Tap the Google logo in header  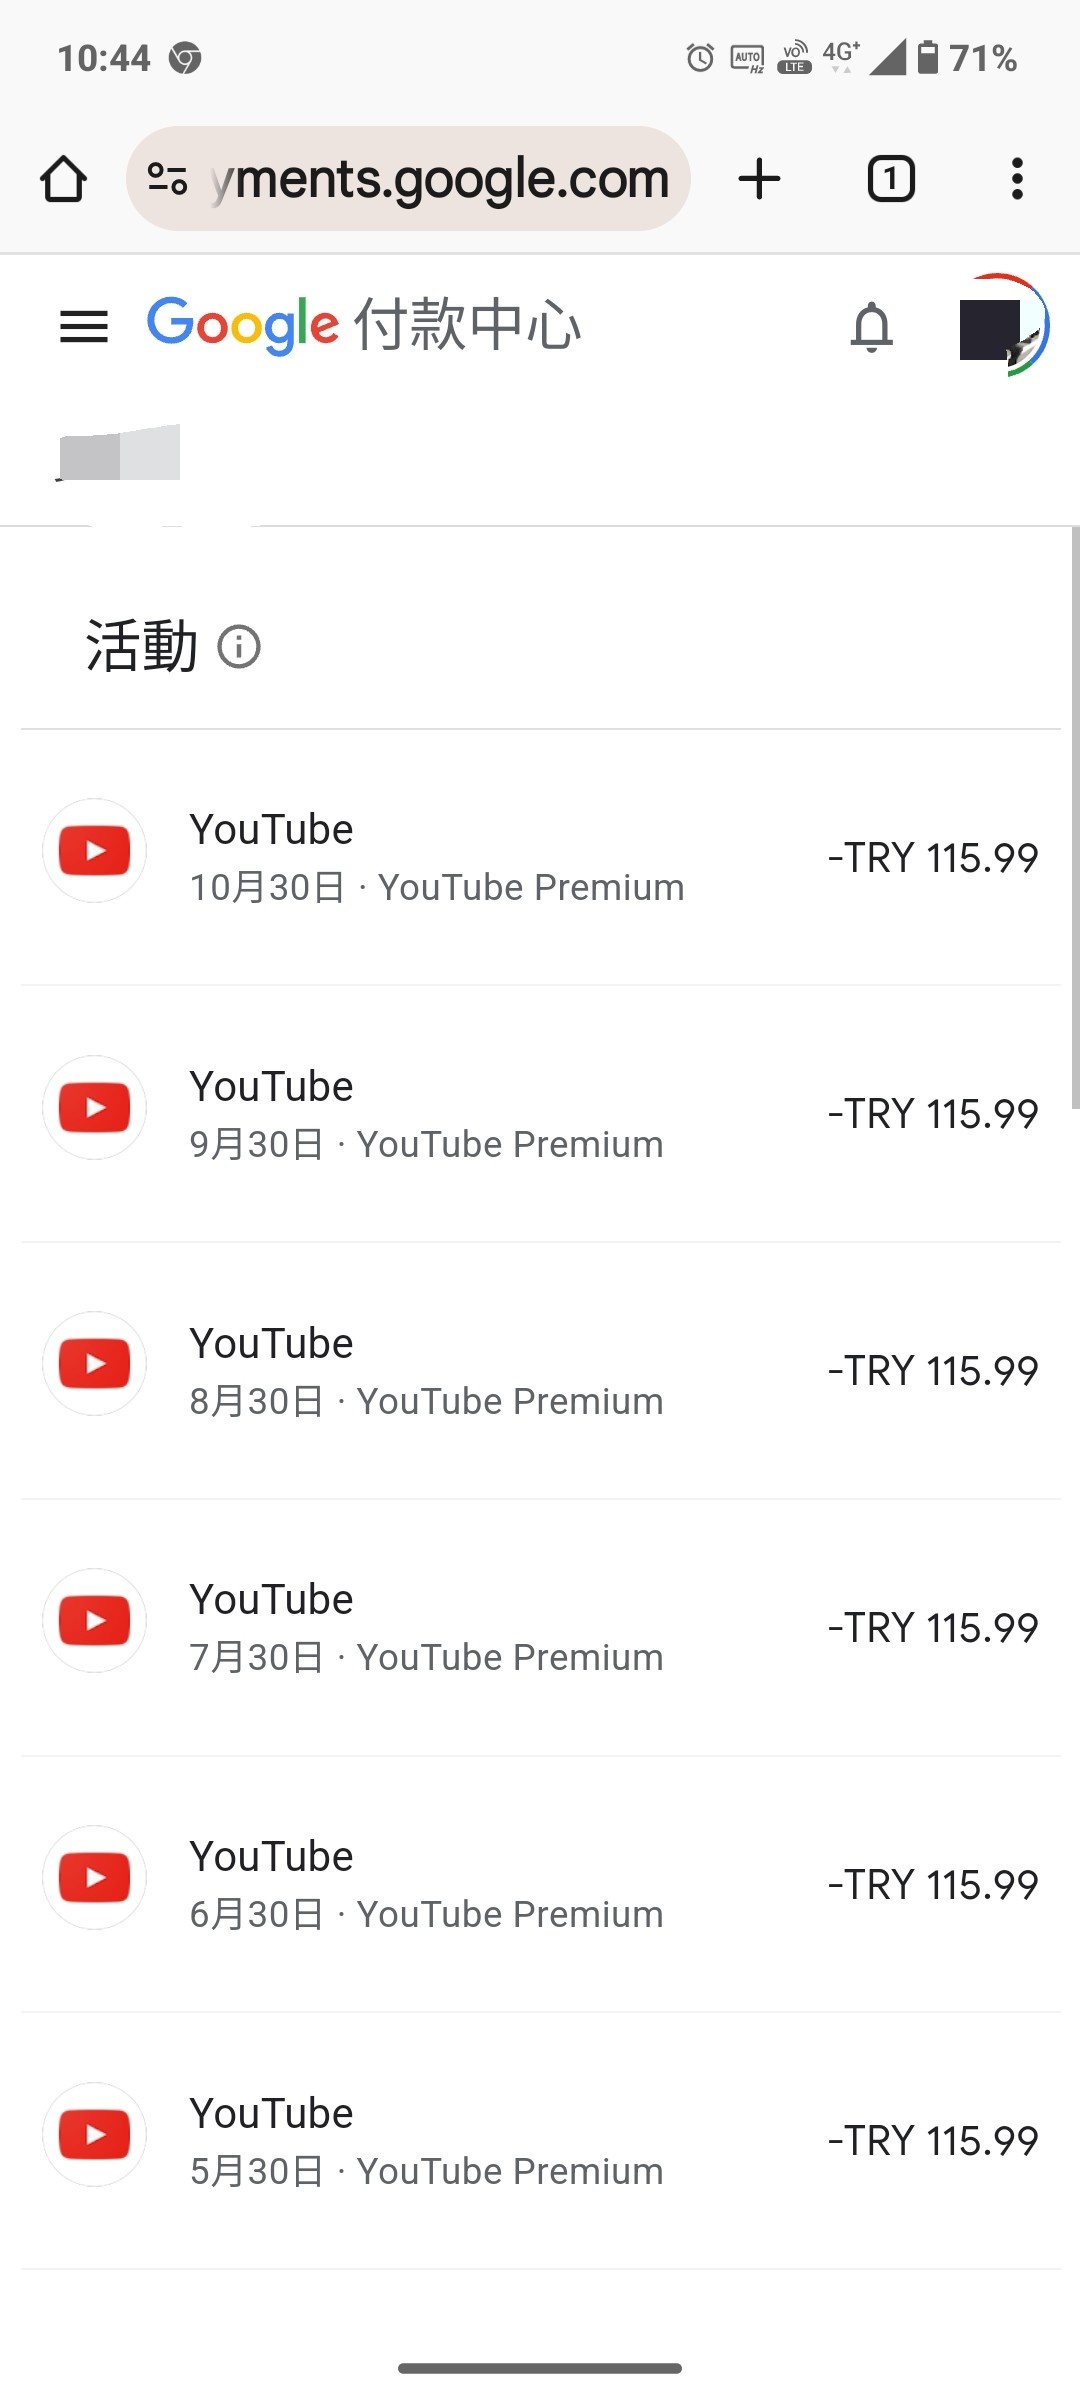tap(243, 325)
